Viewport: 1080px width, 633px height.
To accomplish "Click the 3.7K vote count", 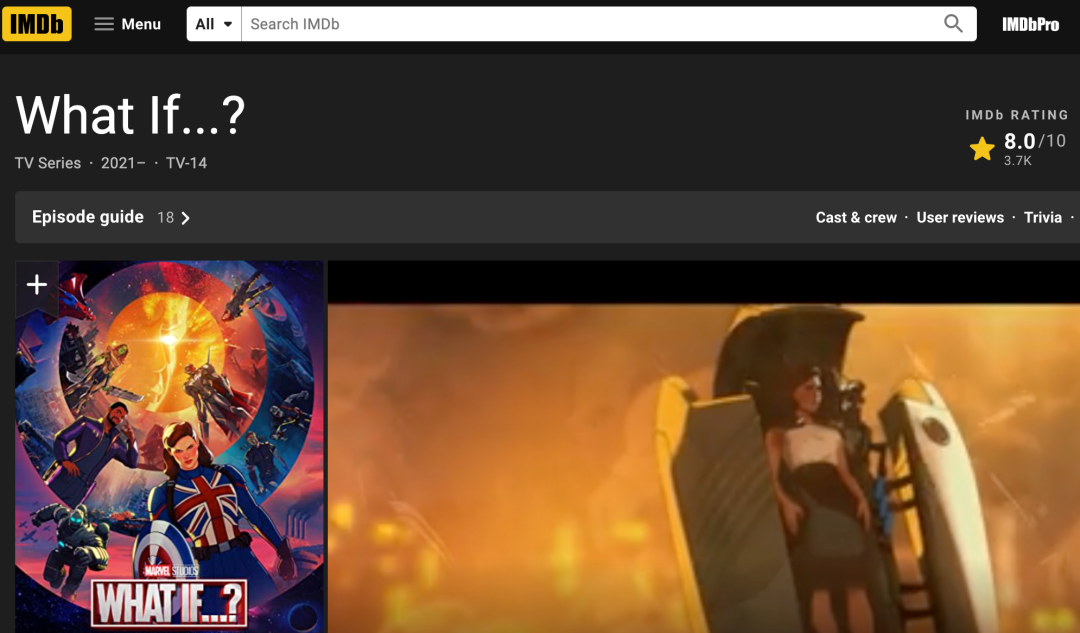I will pos(1017,161).
